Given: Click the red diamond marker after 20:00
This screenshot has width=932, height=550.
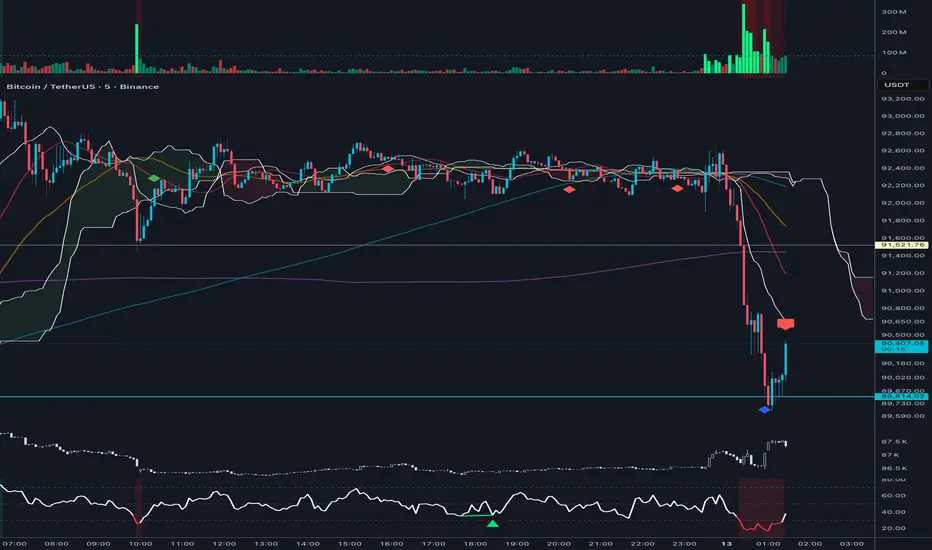Looking at the screenshot, I should pos(569,190).
